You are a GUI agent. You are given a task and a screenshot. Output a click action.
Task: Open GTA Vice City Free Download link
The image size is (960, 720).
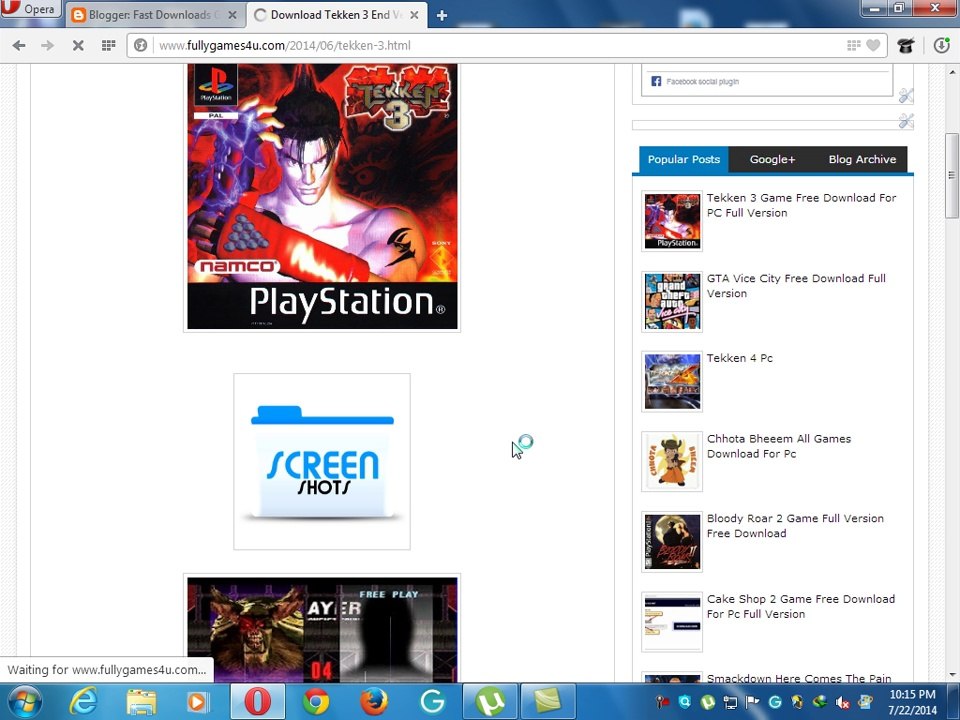point(796,285)
